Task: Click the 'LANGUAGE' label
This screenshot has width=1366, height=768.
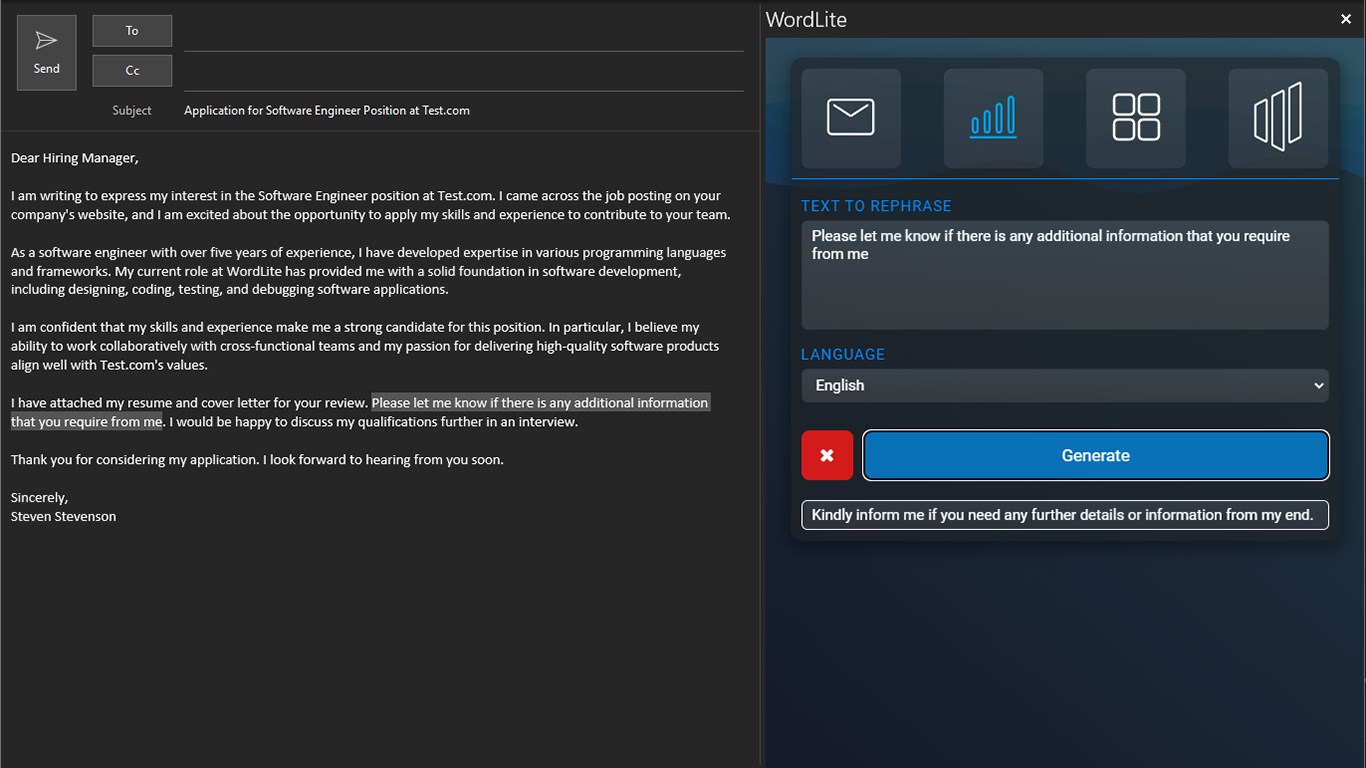Action: [843, 354]
